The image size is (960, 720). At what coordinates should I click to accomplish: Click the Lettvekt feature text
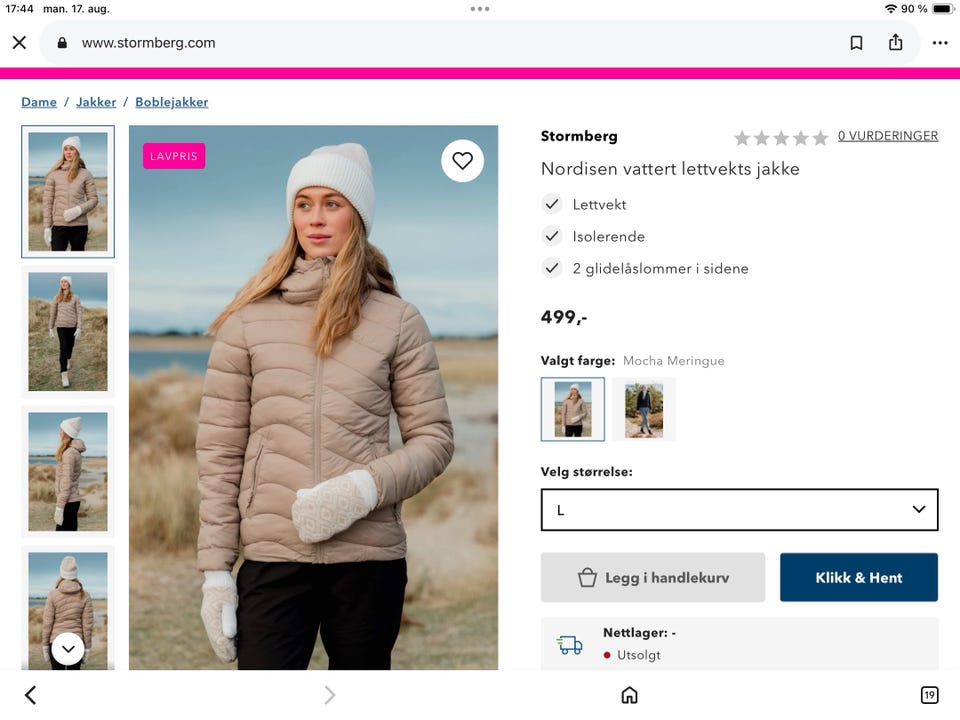(599, 204)
